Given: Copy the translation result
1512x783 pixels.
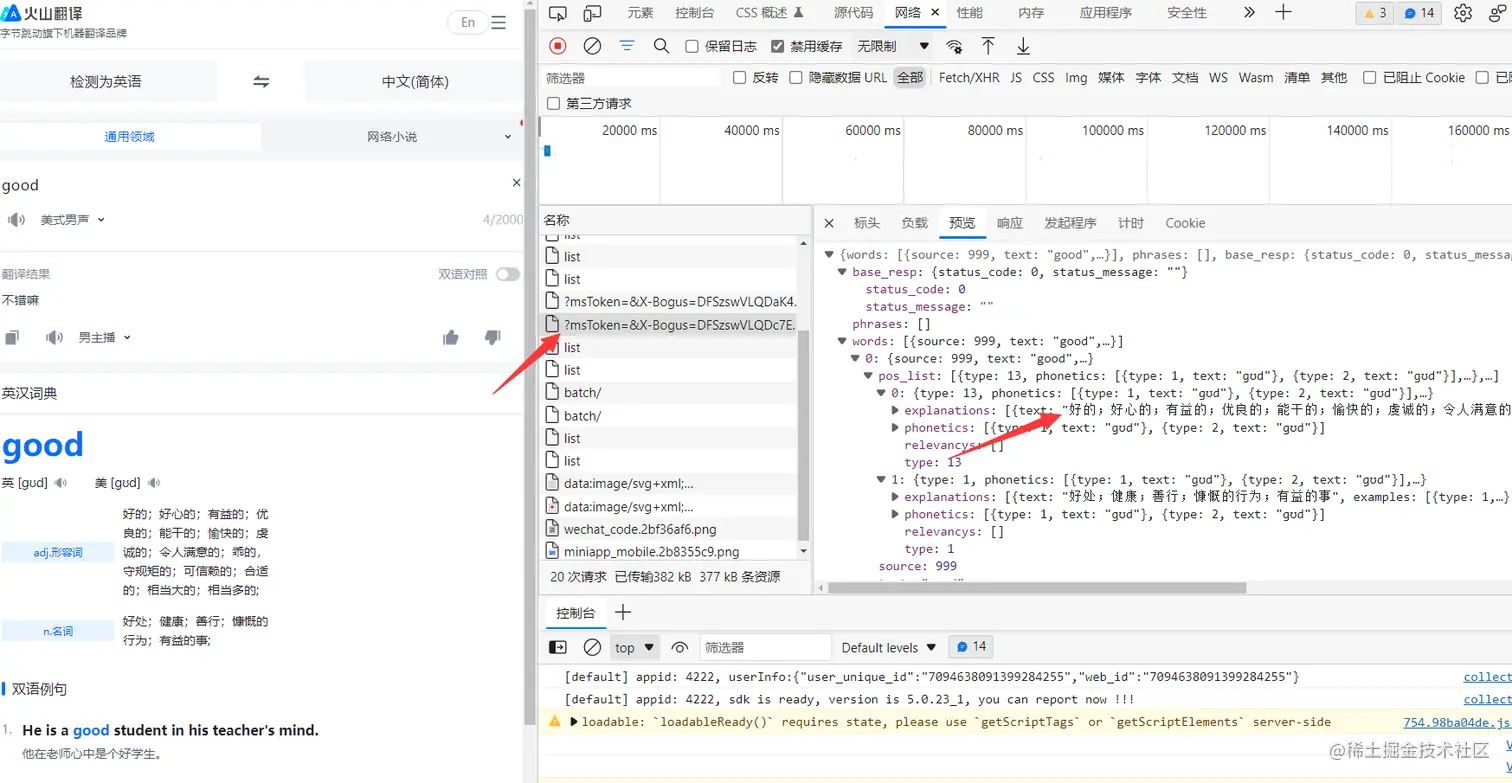Looking at the screenshot, I should point(11,338).
